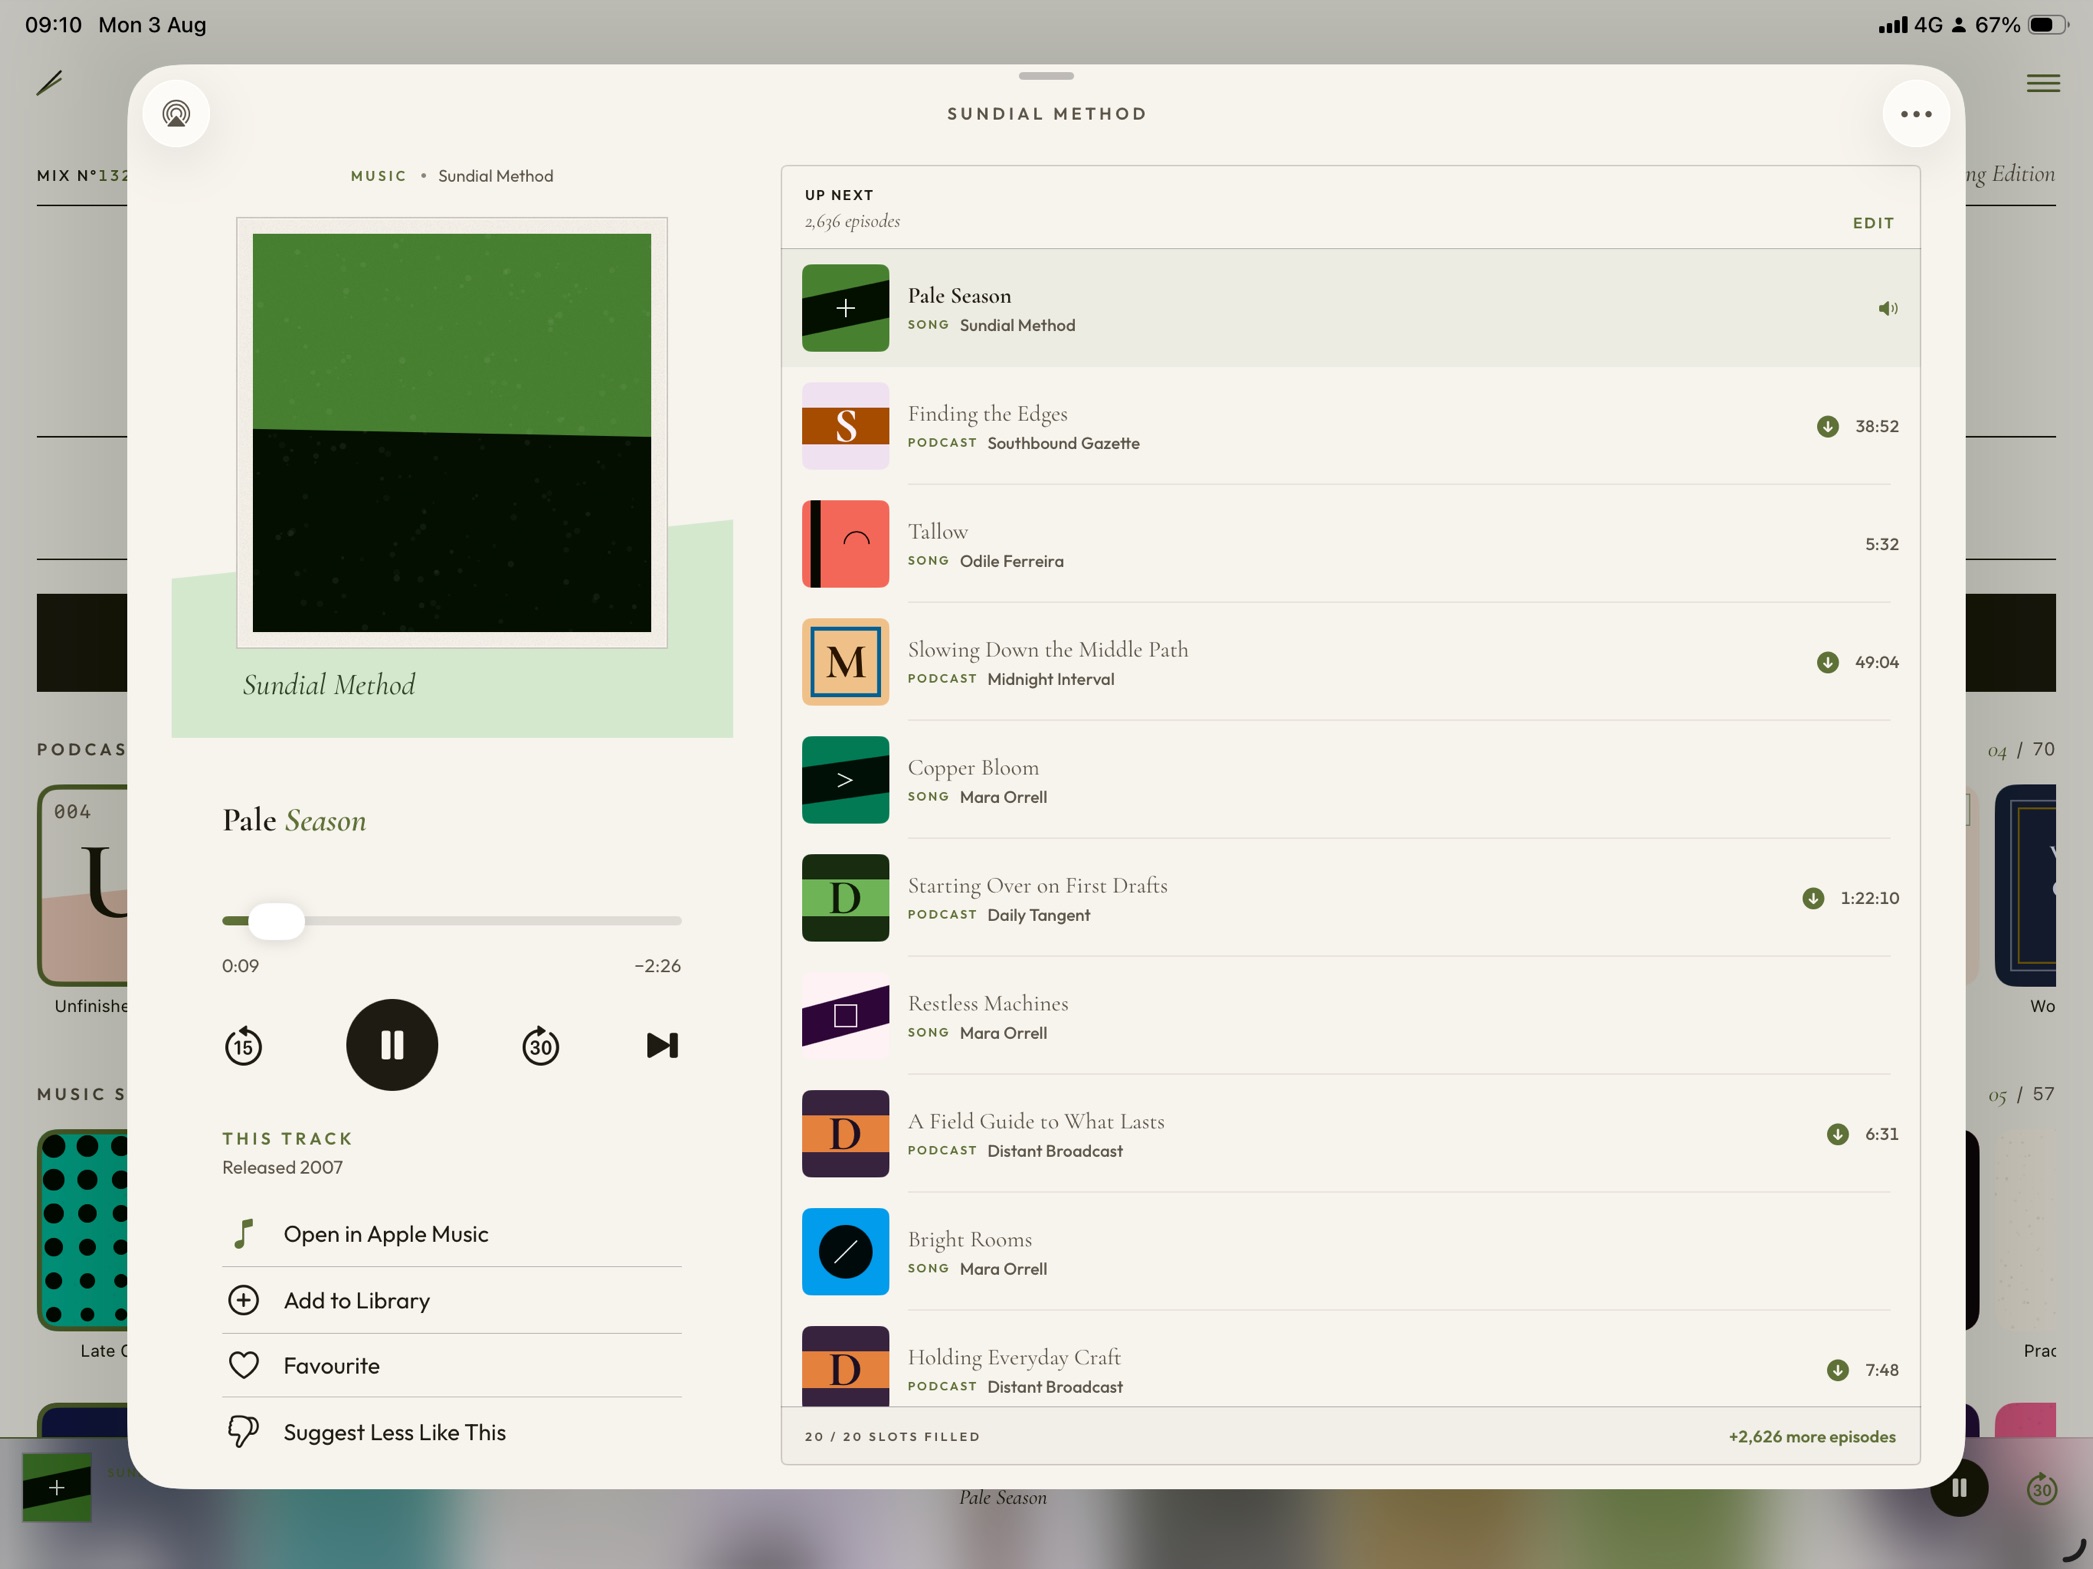Skip to next track

point(662,1045)
